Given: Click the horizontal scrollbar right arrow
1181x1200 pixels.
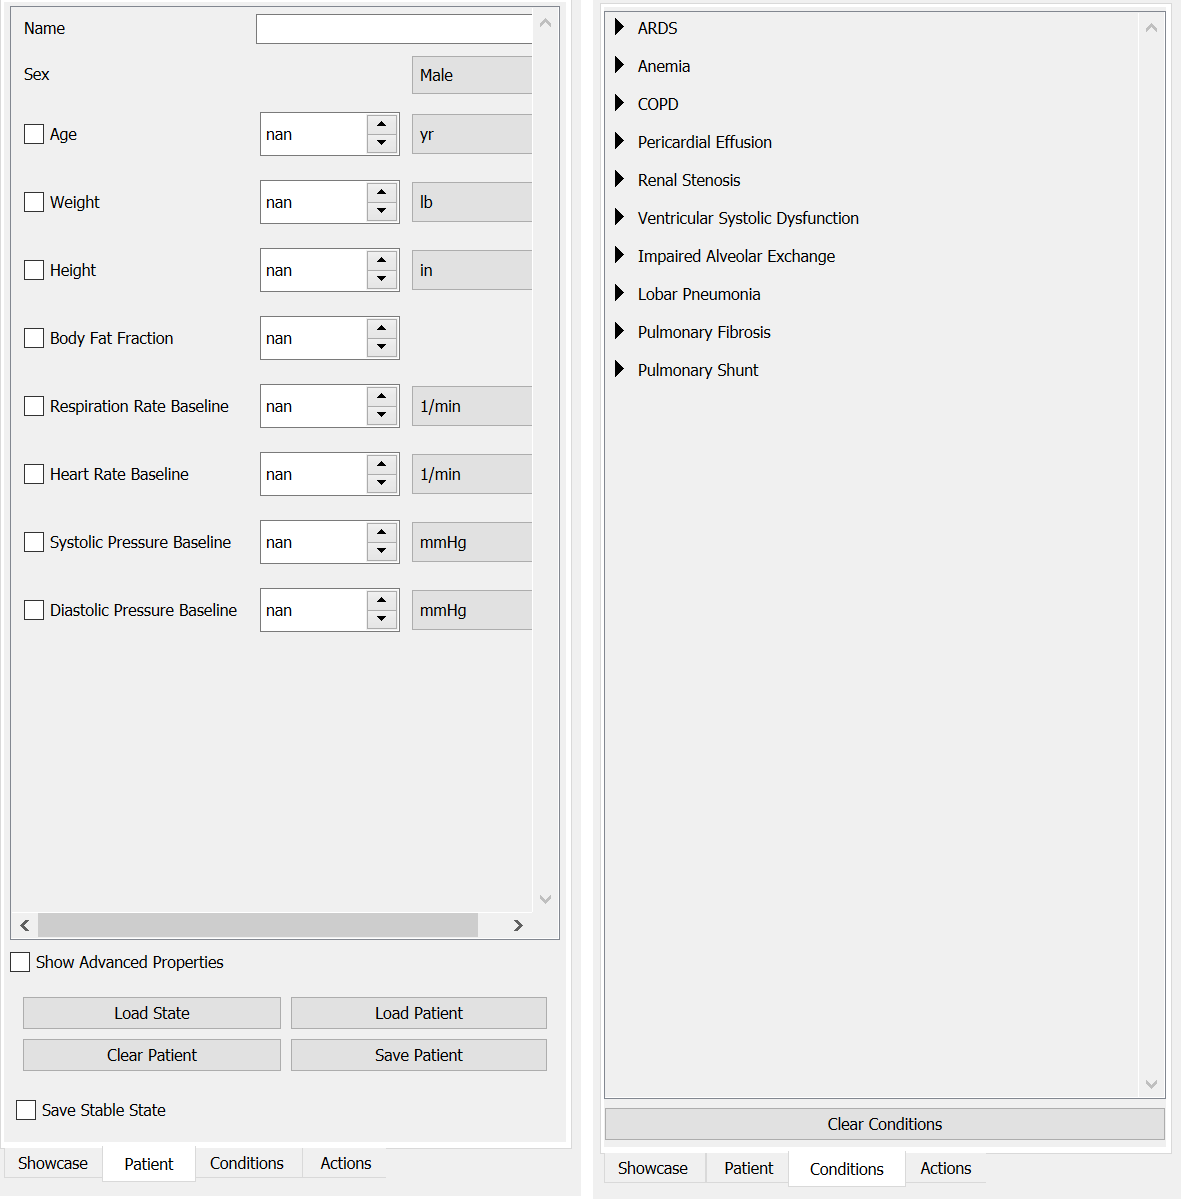Looking at the screenshot, I should click(x=518, y=925).
